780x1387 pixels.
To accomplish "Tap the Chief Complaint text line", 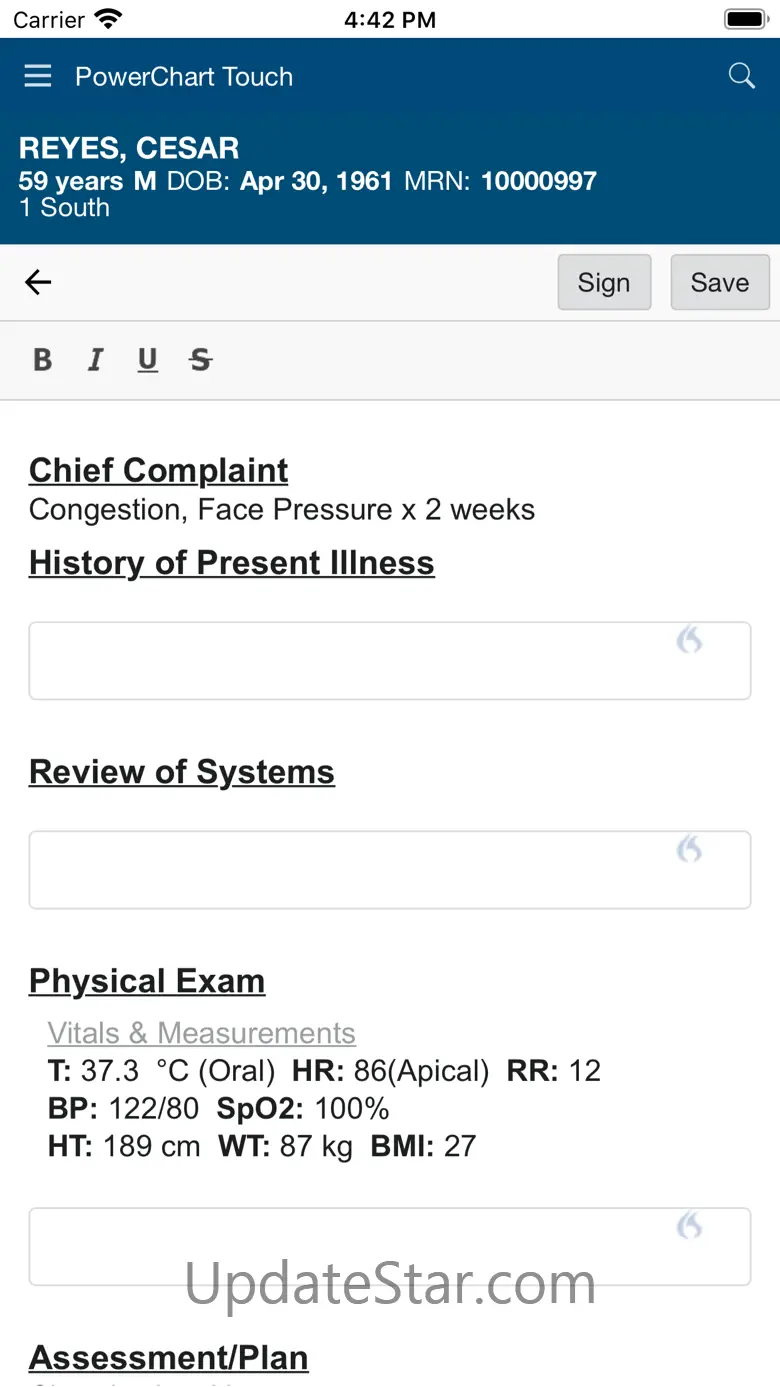I will (281, 510).
